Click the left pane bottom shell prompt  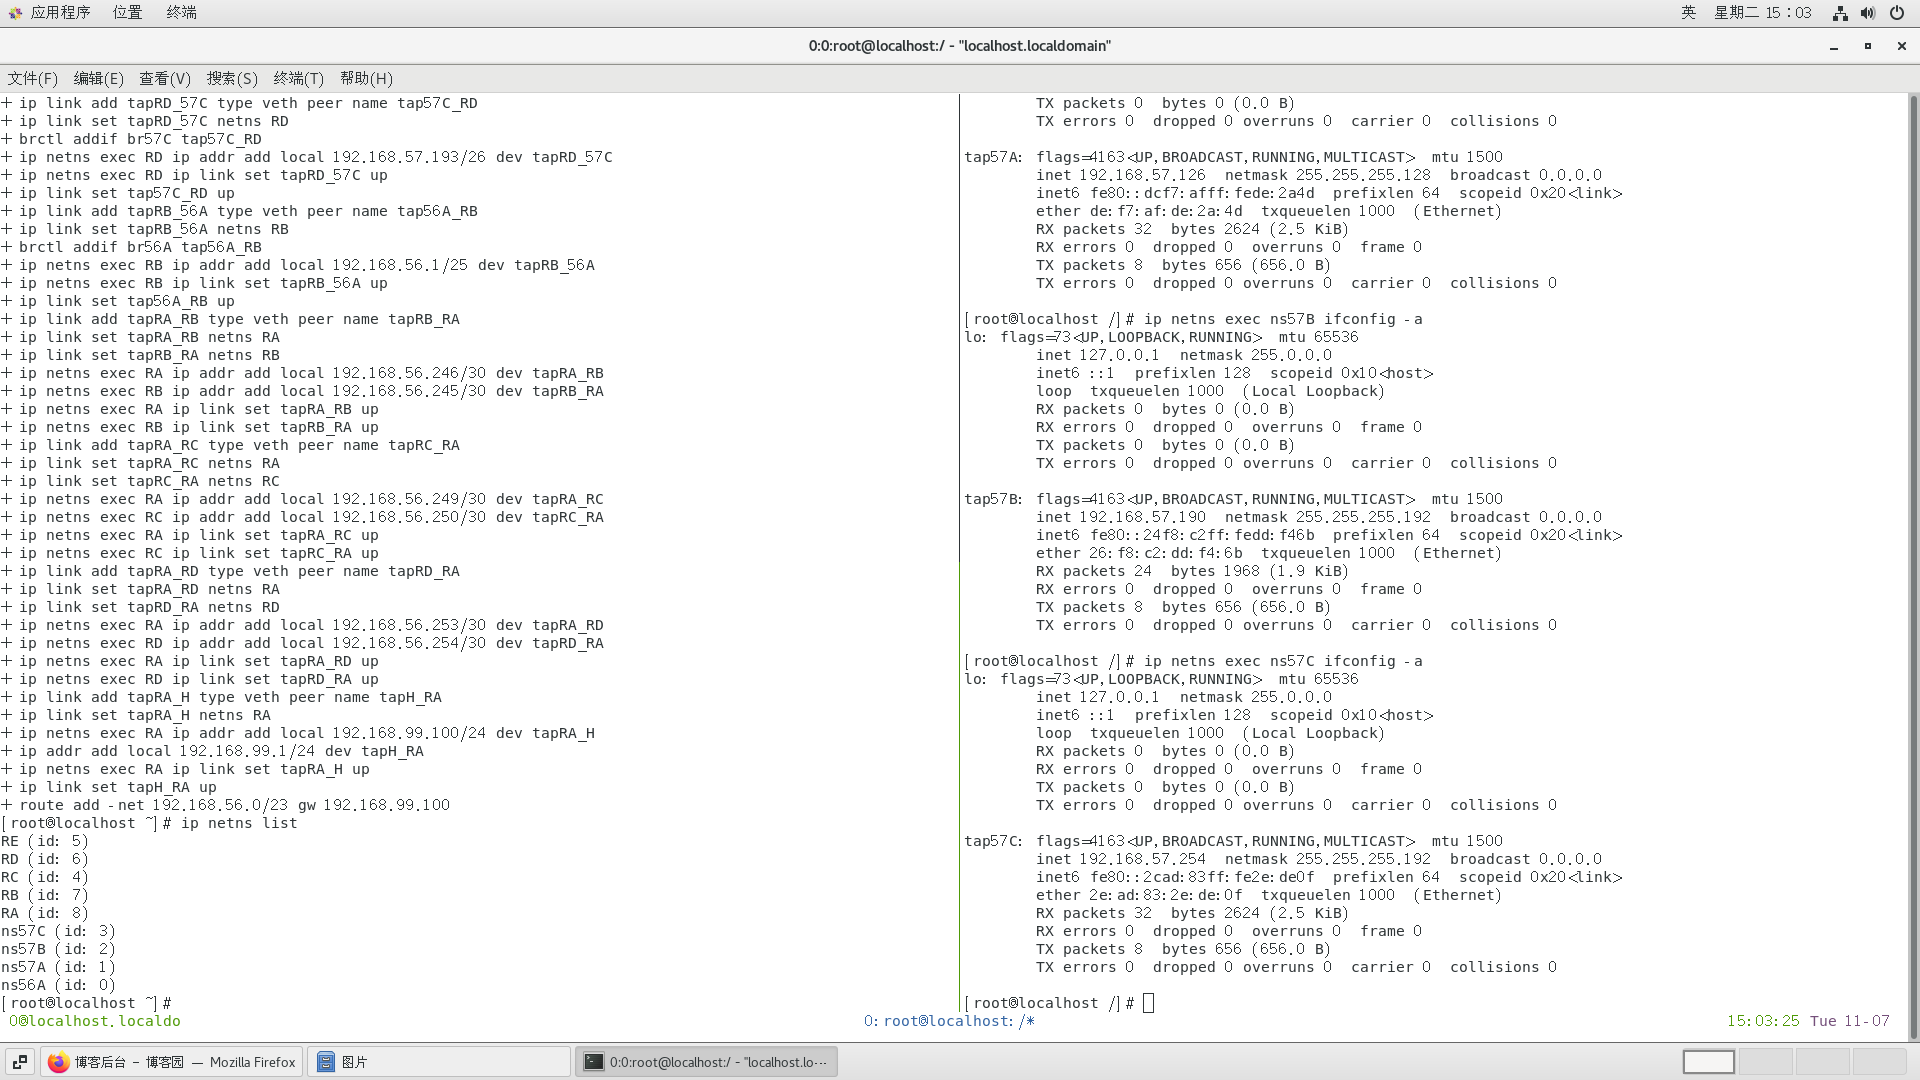click(87, 1003)
